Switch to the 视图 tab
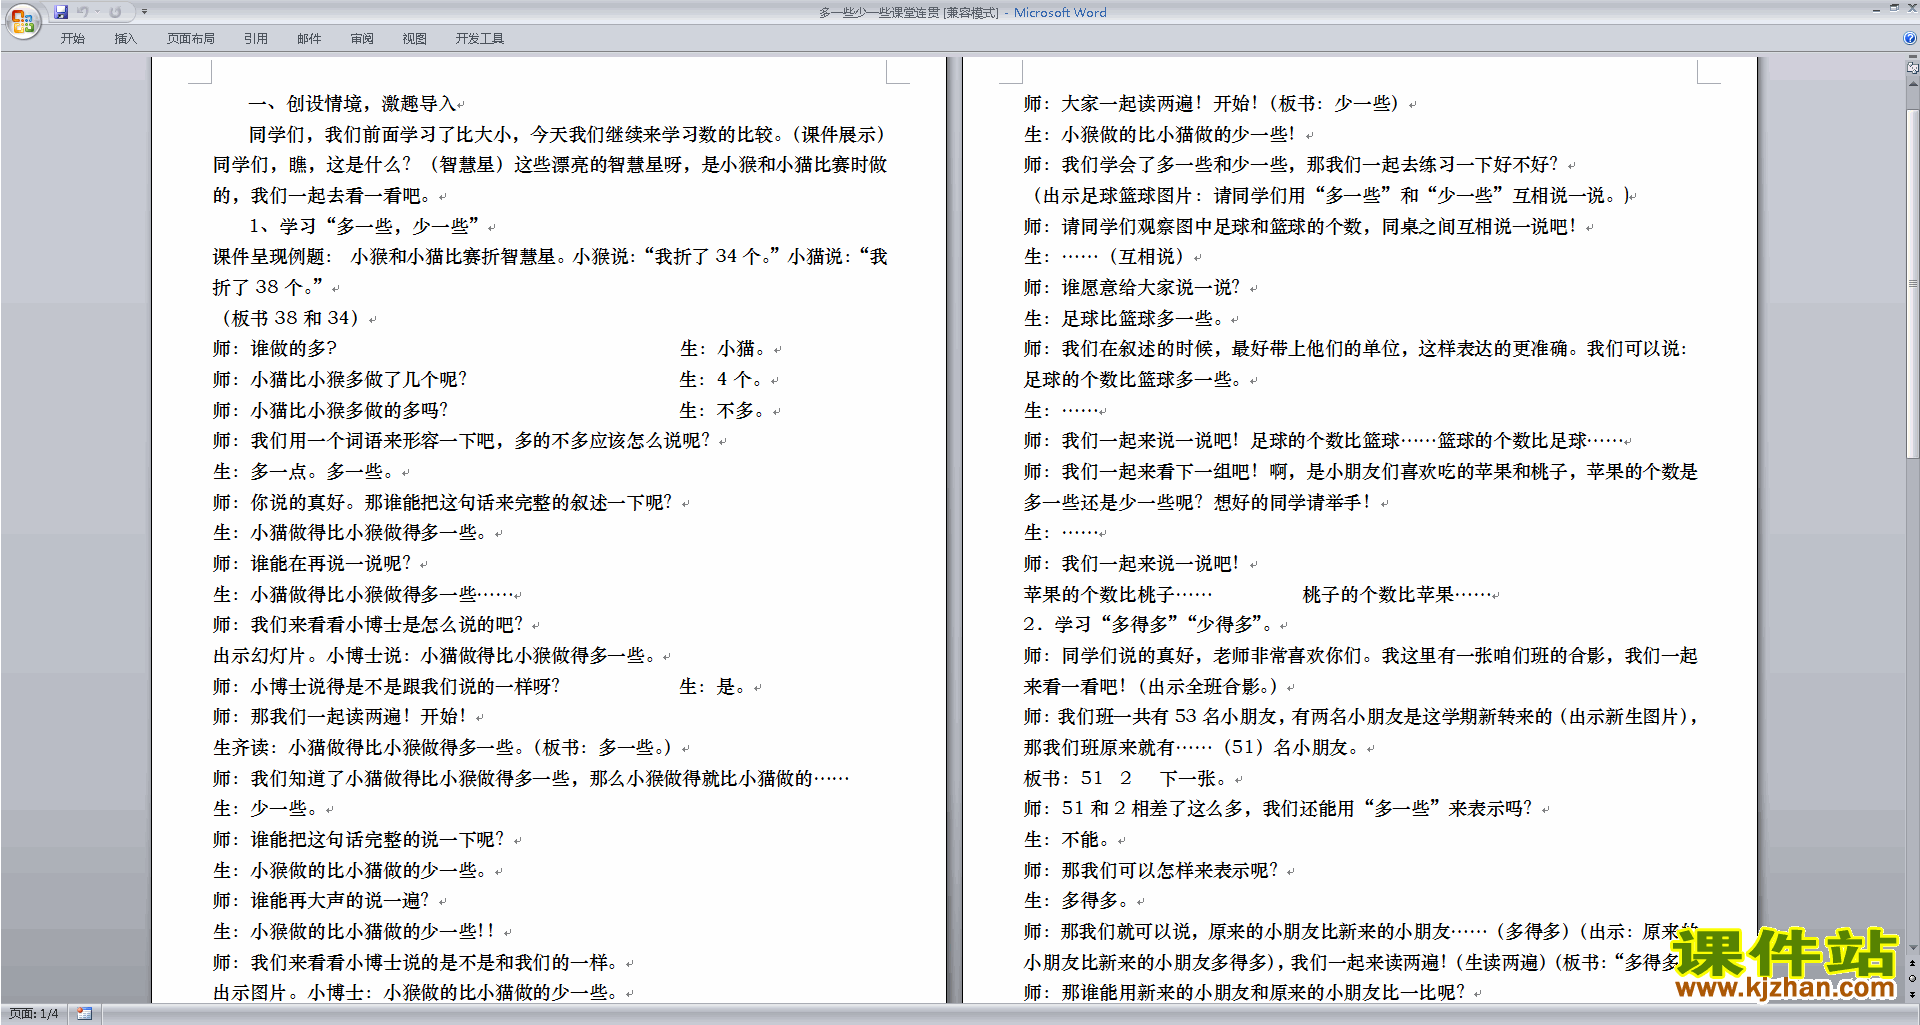Screen dimensions: 1920x1025 tap(415, 38)
